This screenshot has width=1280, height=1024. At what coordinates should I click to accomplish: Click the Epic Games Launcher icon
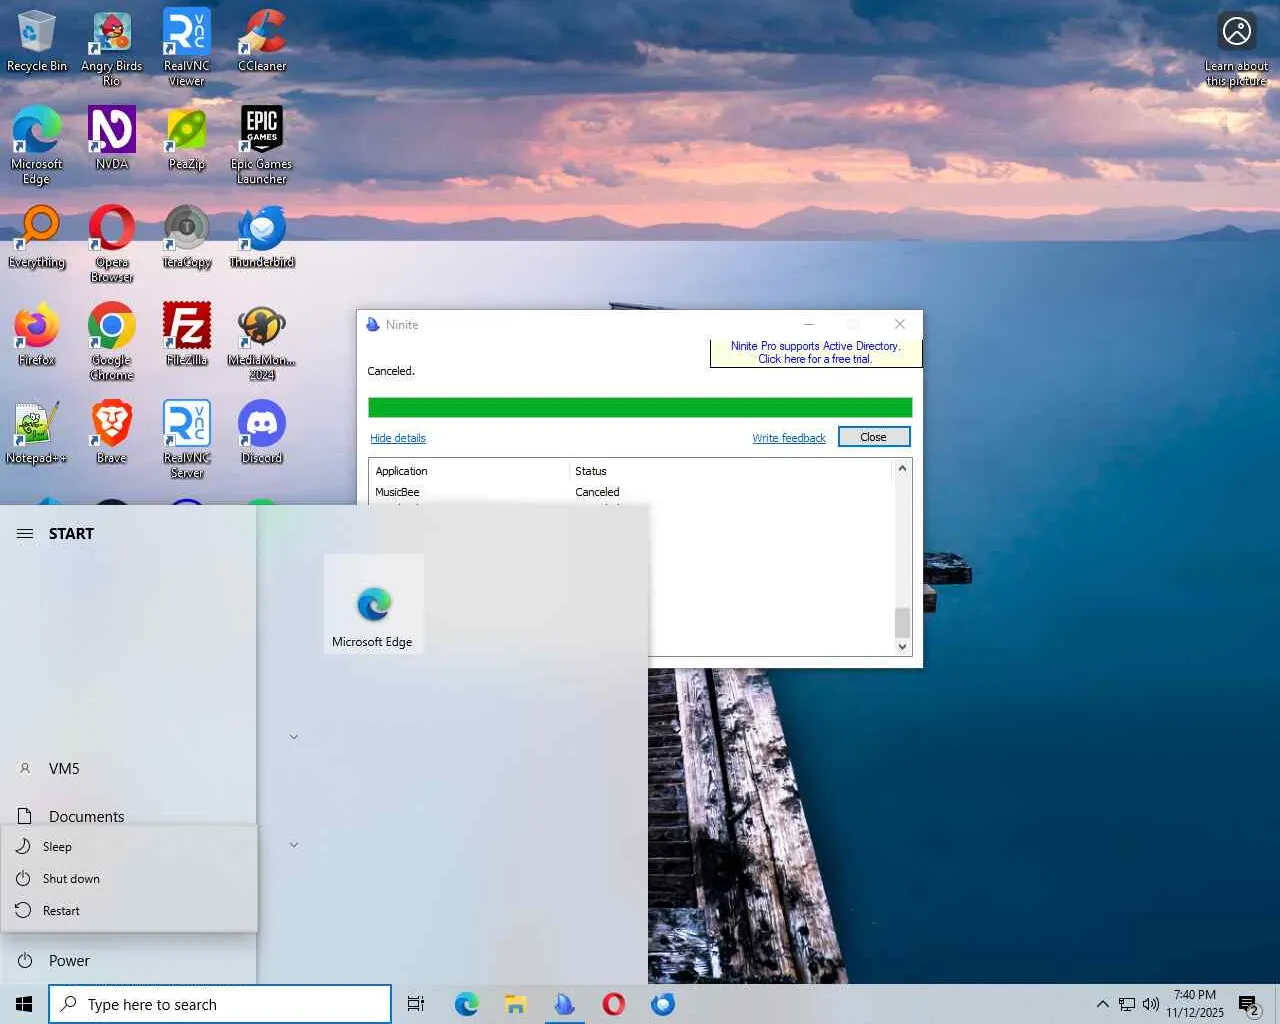point(262,146)
